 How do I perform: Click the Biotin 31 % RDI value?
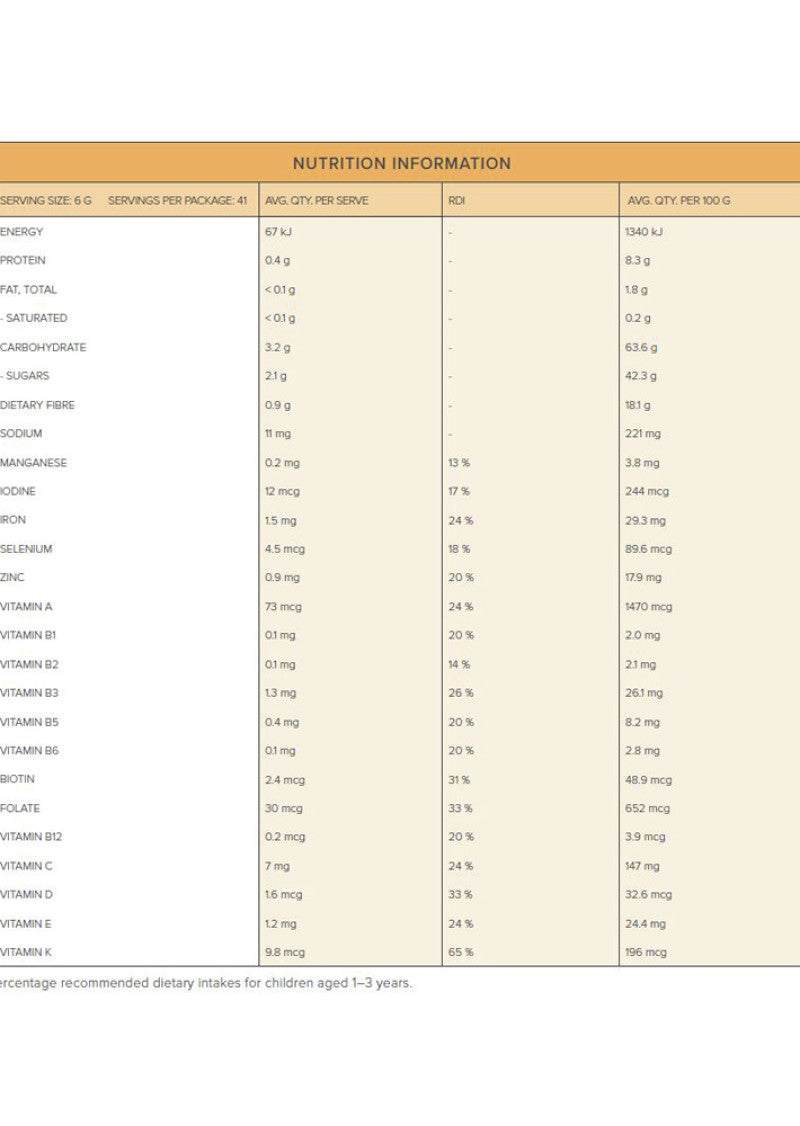click(x=459, y=779)
